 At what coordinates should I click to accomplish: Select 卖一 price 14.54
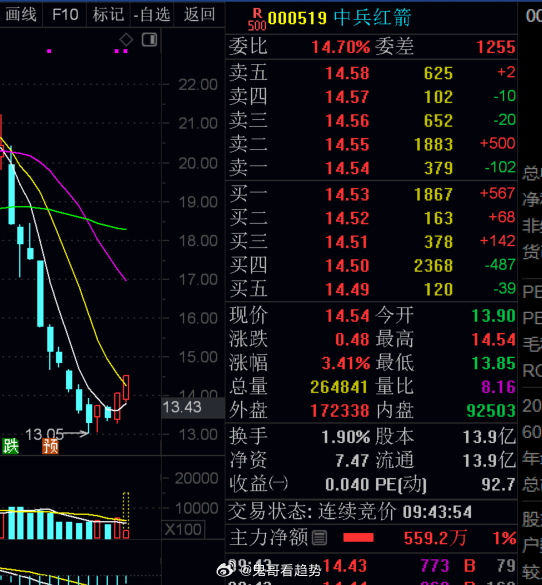[x=347, y=168]
